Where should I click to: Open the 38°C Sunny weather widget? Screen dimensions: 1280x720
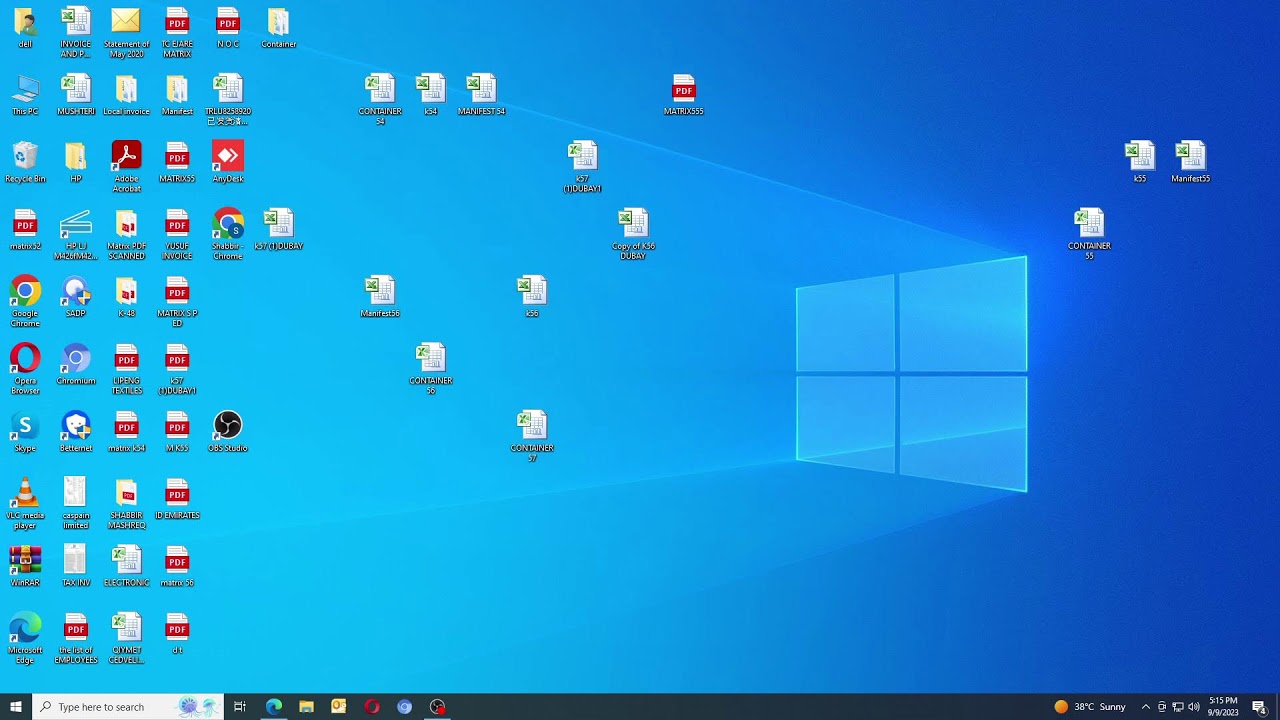[x=1090, y=707]
